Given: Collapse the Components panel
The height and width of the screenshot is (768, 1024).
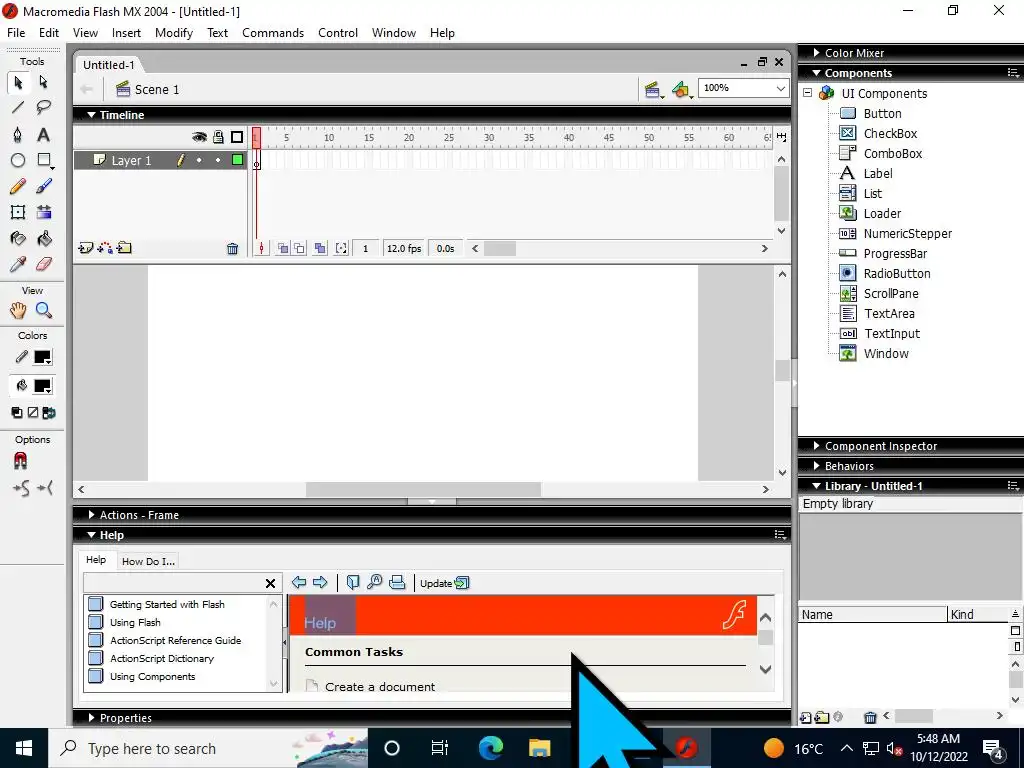Looking at the screenshot, I should [x=816, y=72].
